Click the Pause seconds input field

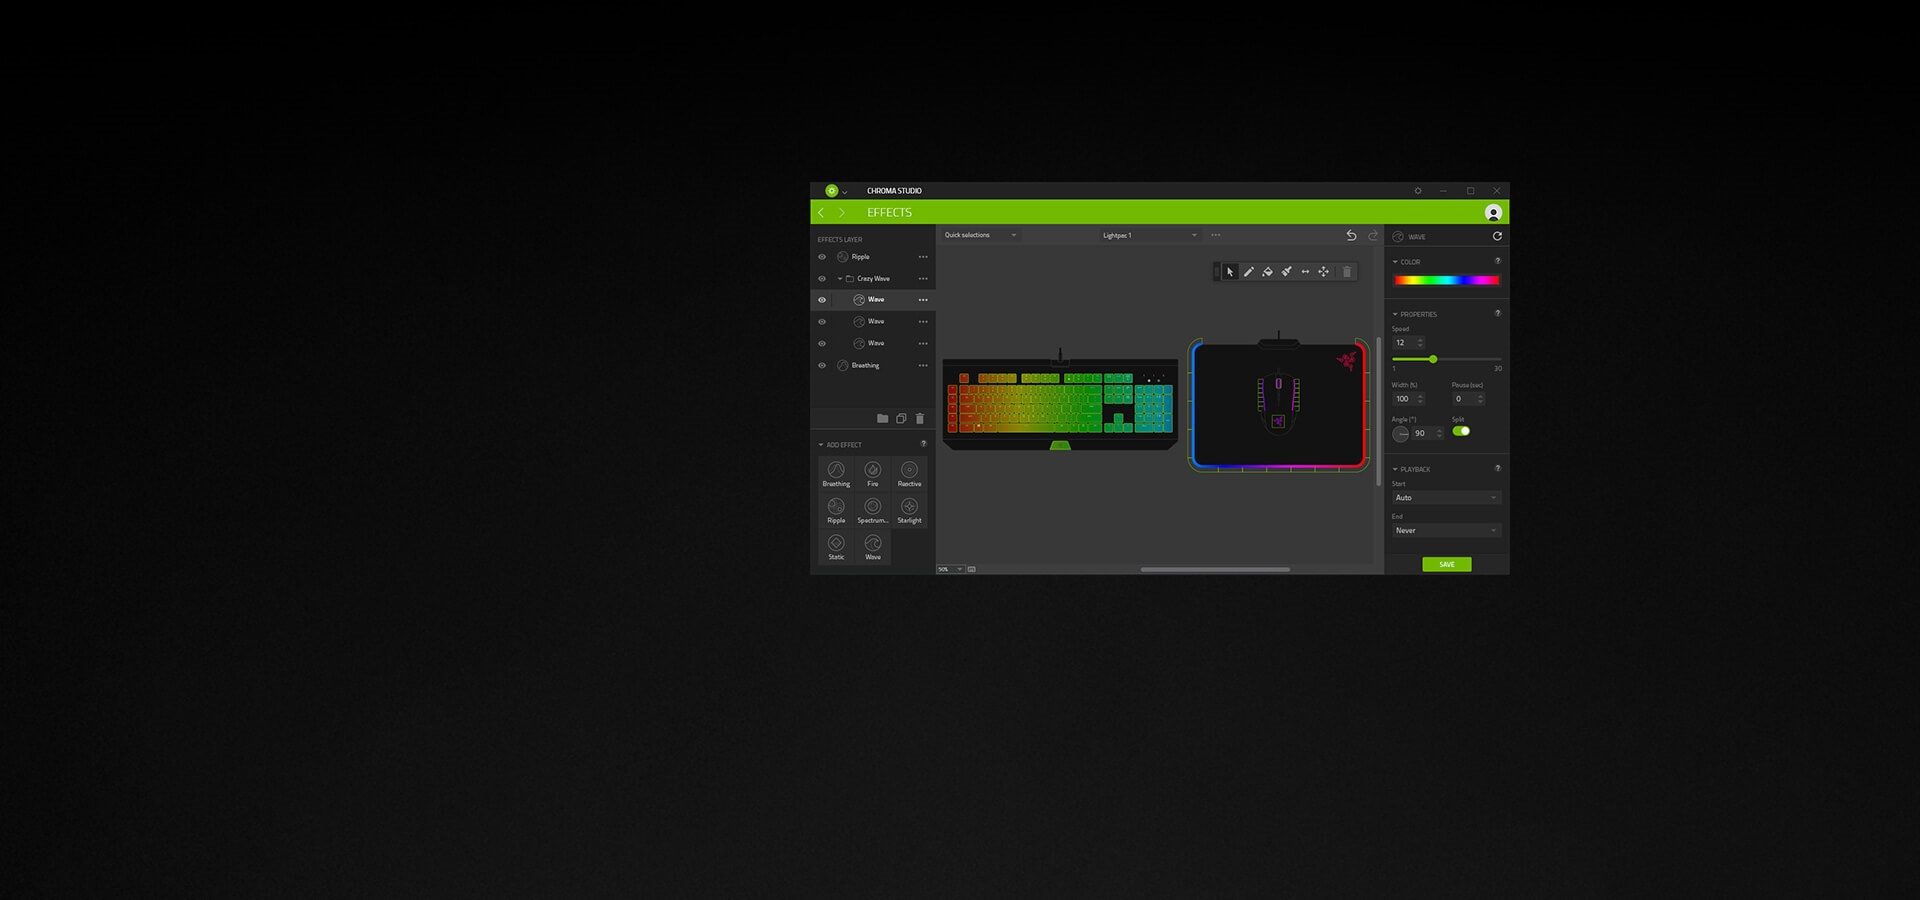click(1468, 399)
